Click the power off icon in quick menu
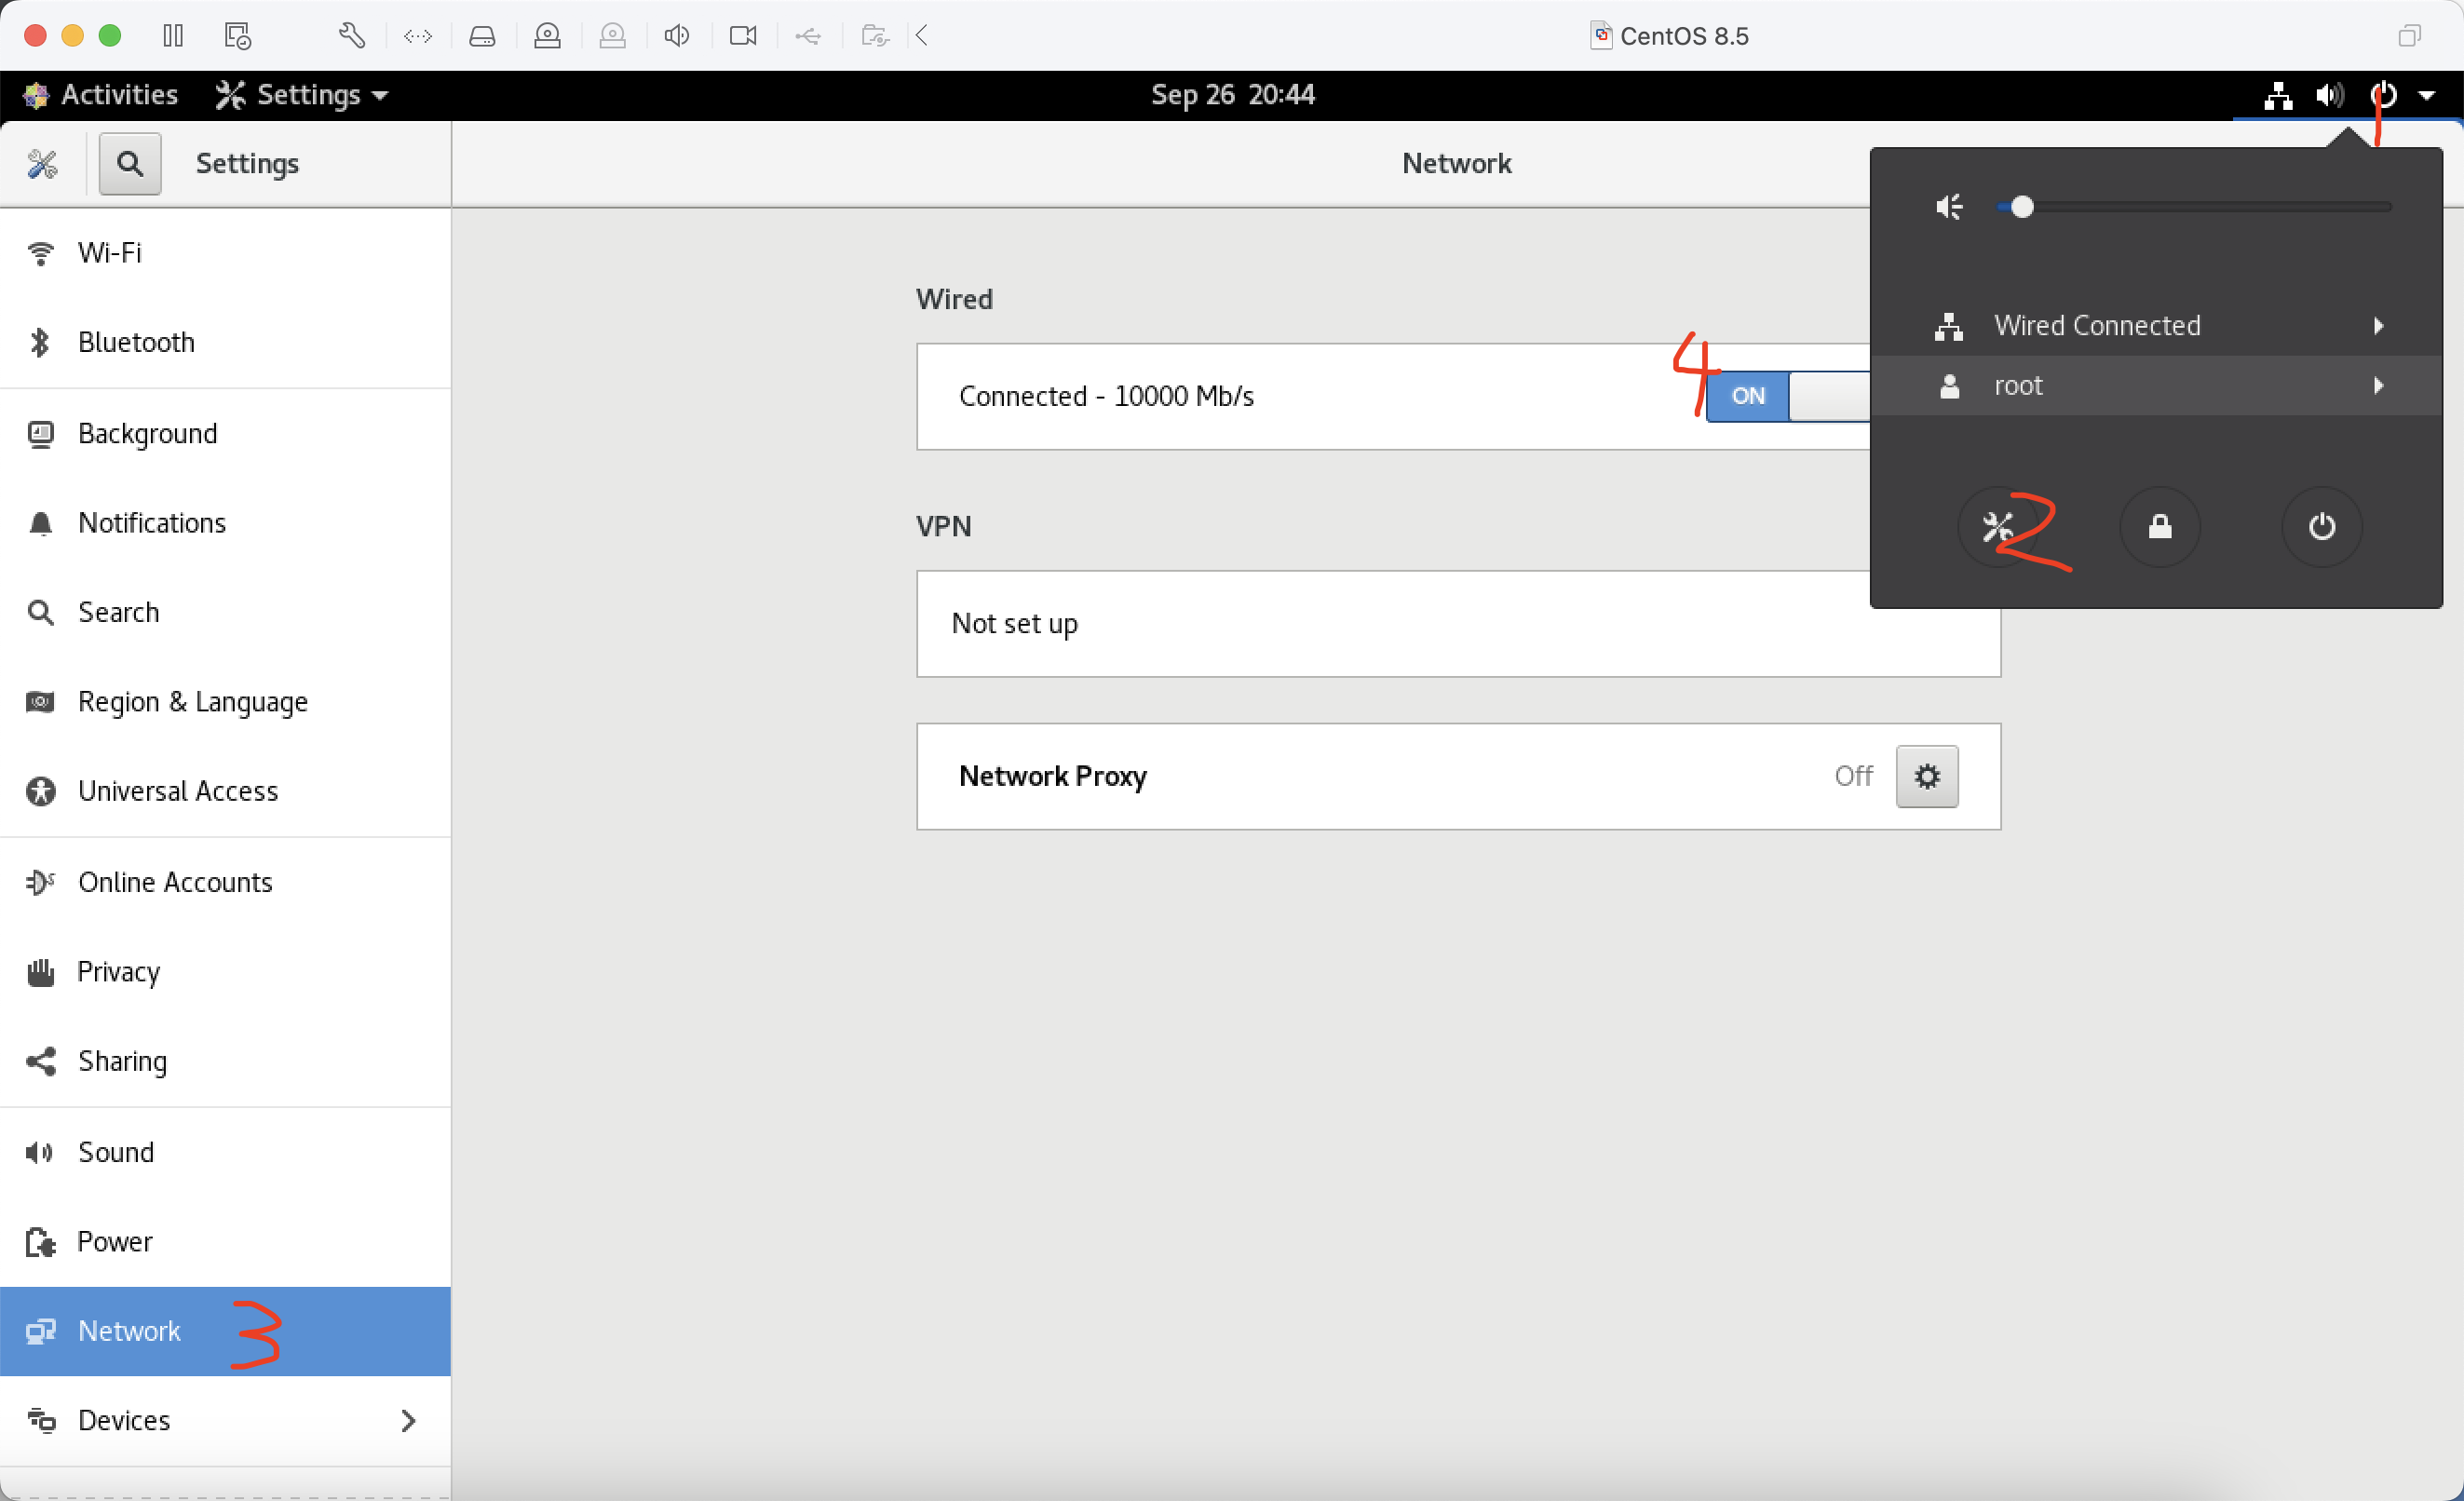Image resolution: width=2464 pixels, height=1501 pixels. (x=2322, y=524)
